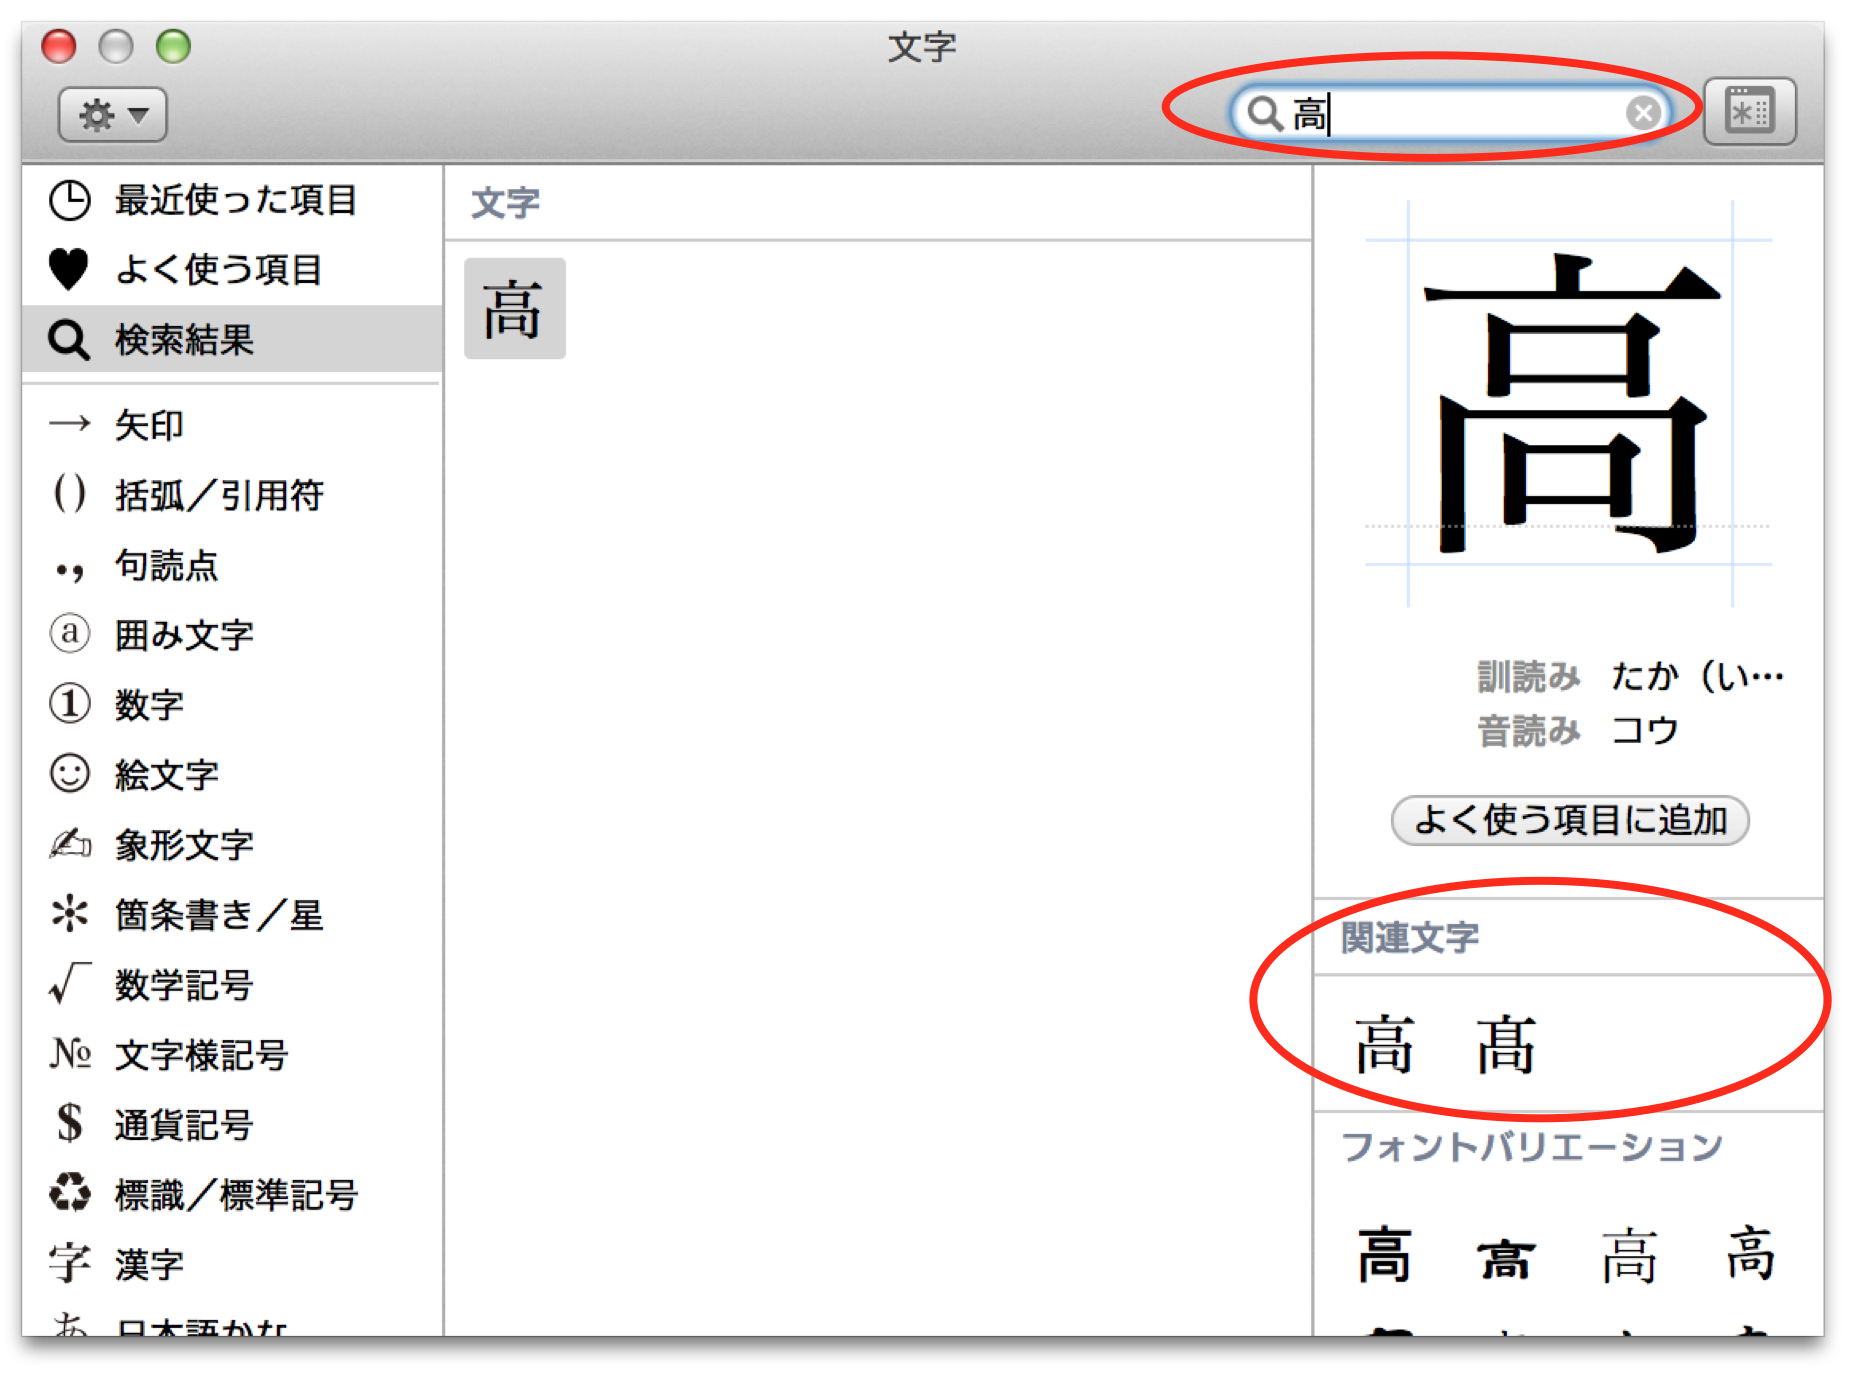Select the circled 1 icon for 数字
1854x1376 pixels.
click(x=70, y=703)
